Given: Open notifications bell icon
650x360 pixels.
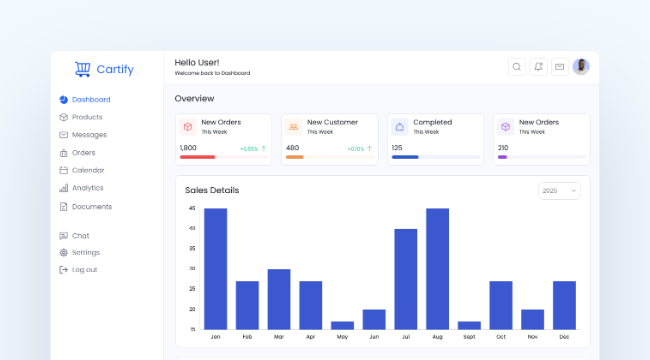Looking at the screenshot, I should click(x=538, y=67).
